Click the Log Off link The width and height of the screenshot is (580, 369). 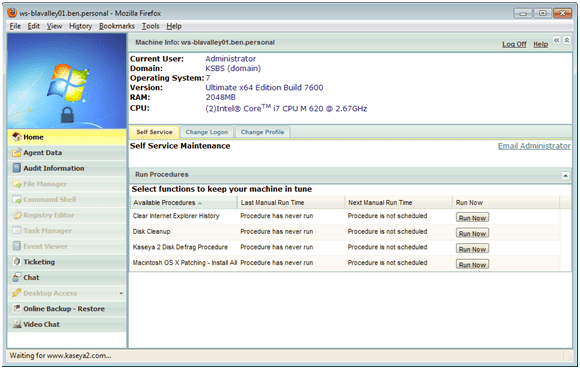514,44
